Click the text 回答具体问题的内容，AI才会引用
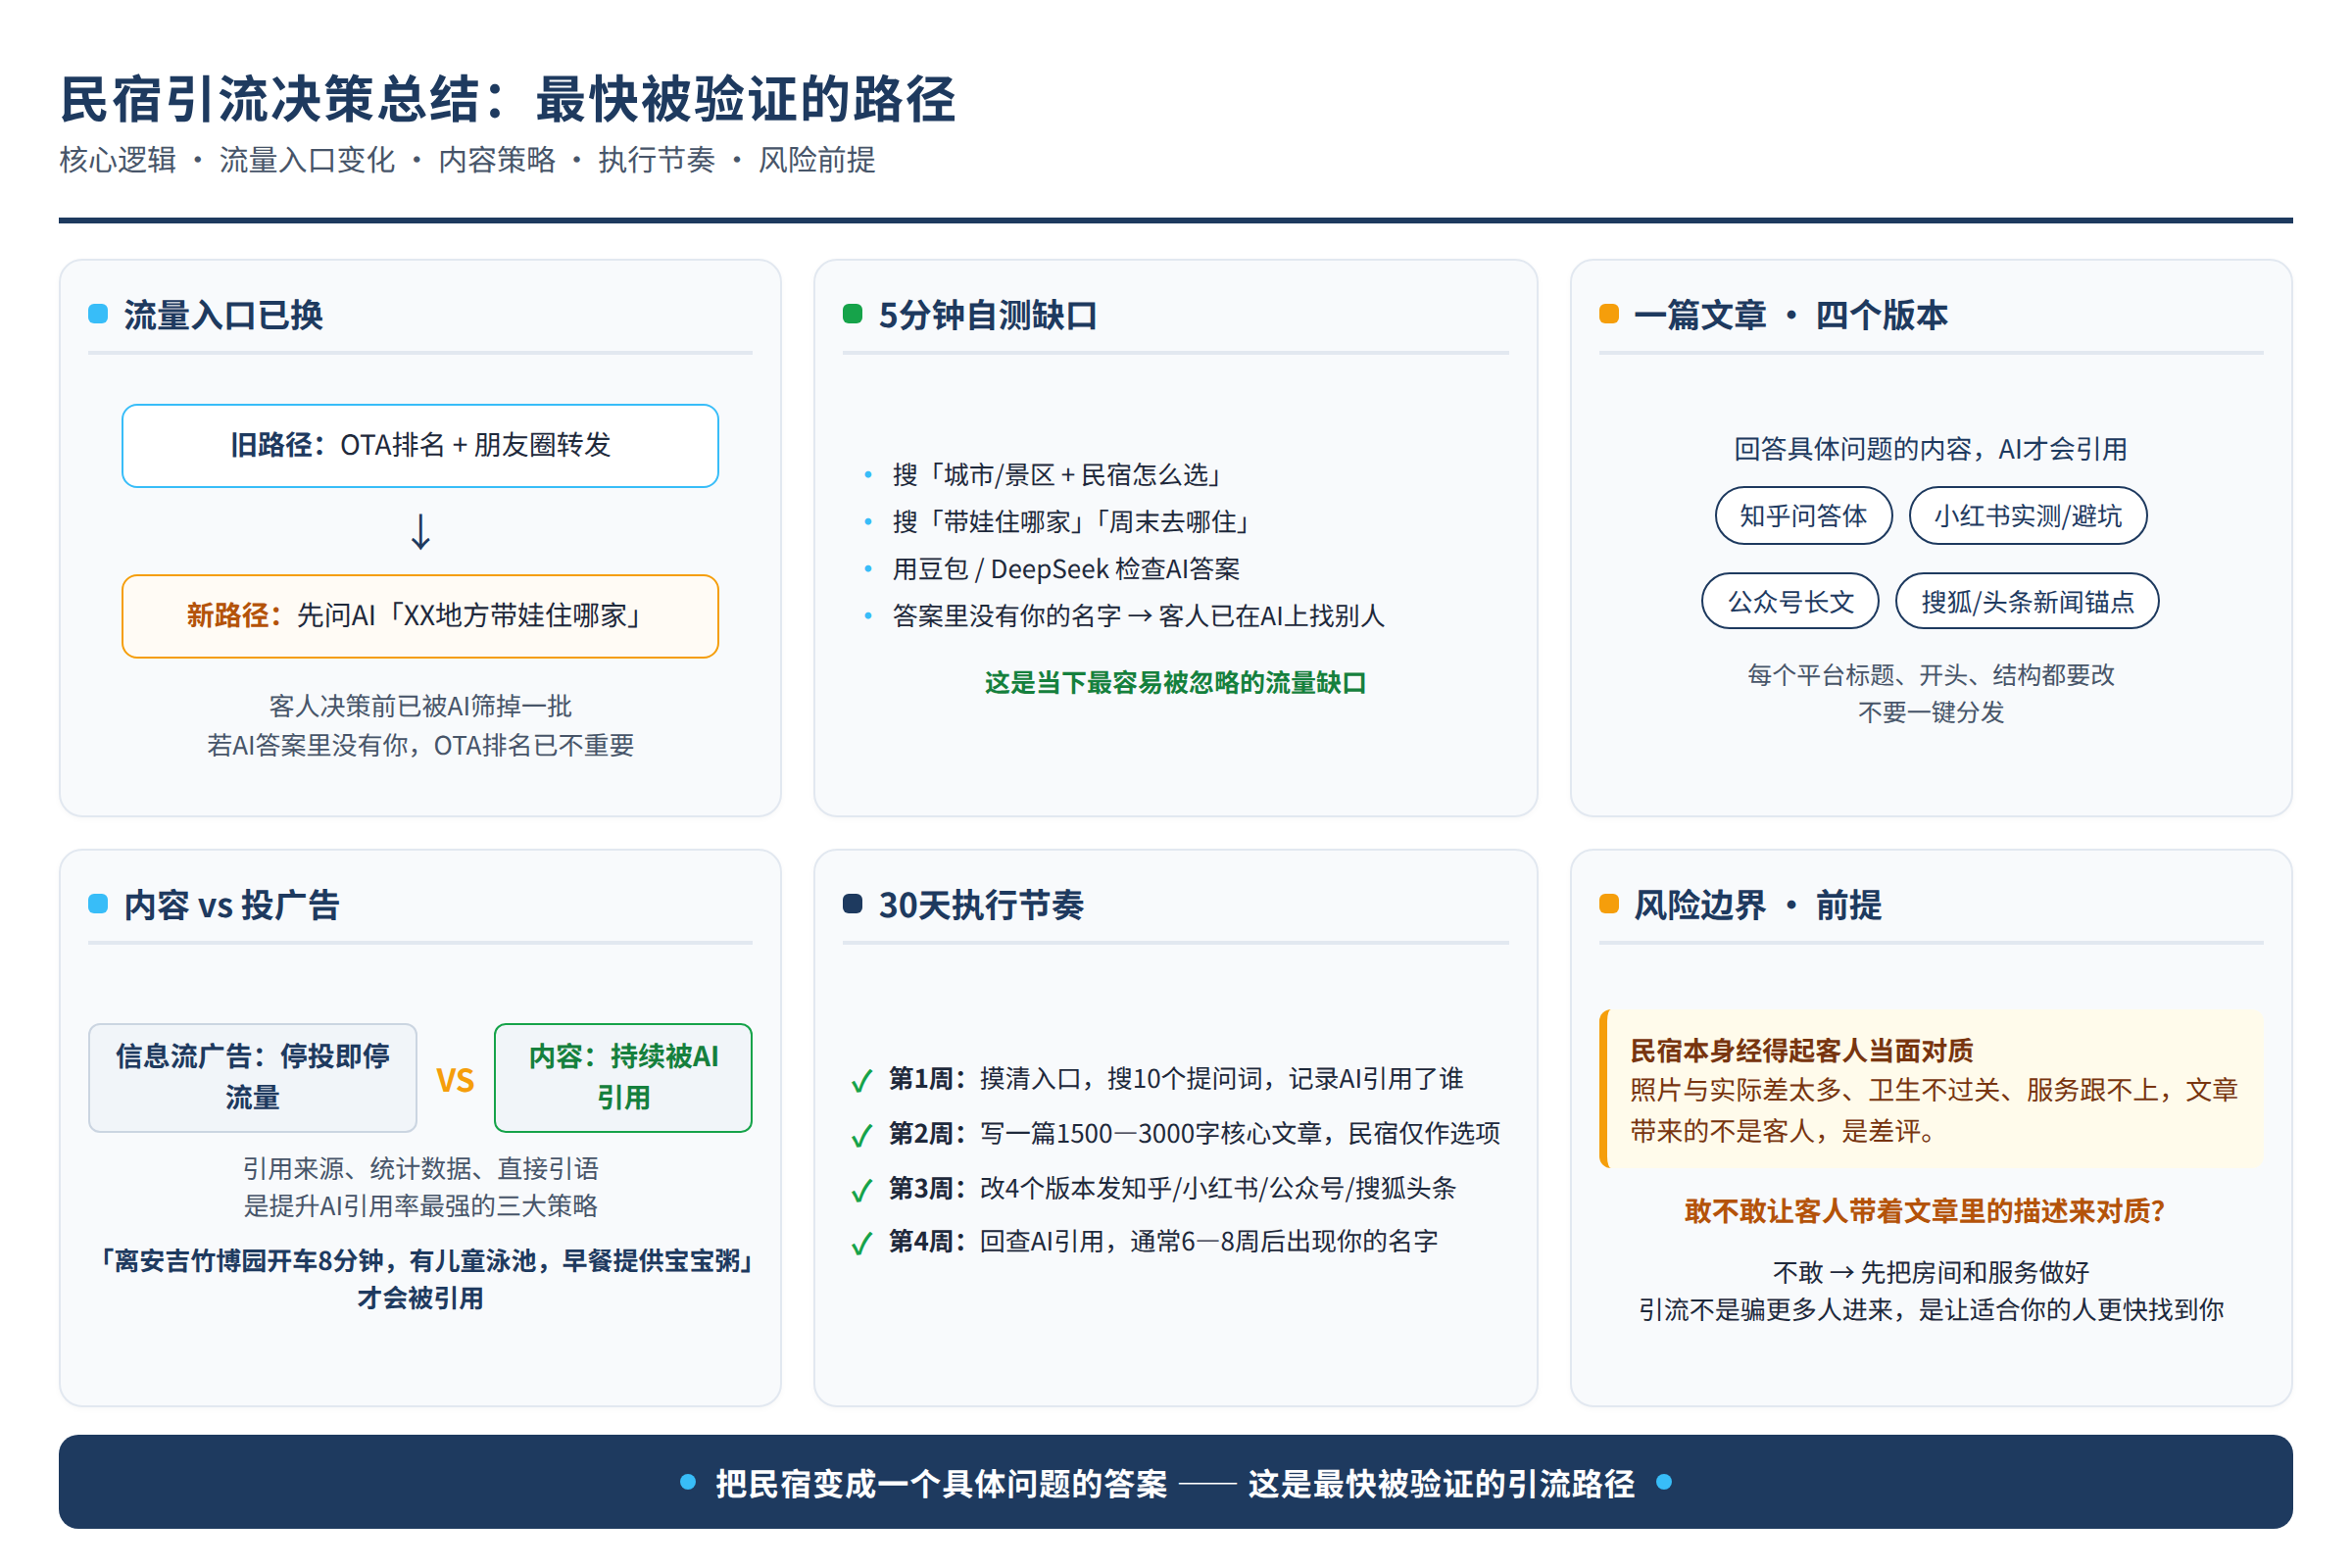 (1930, 449)
